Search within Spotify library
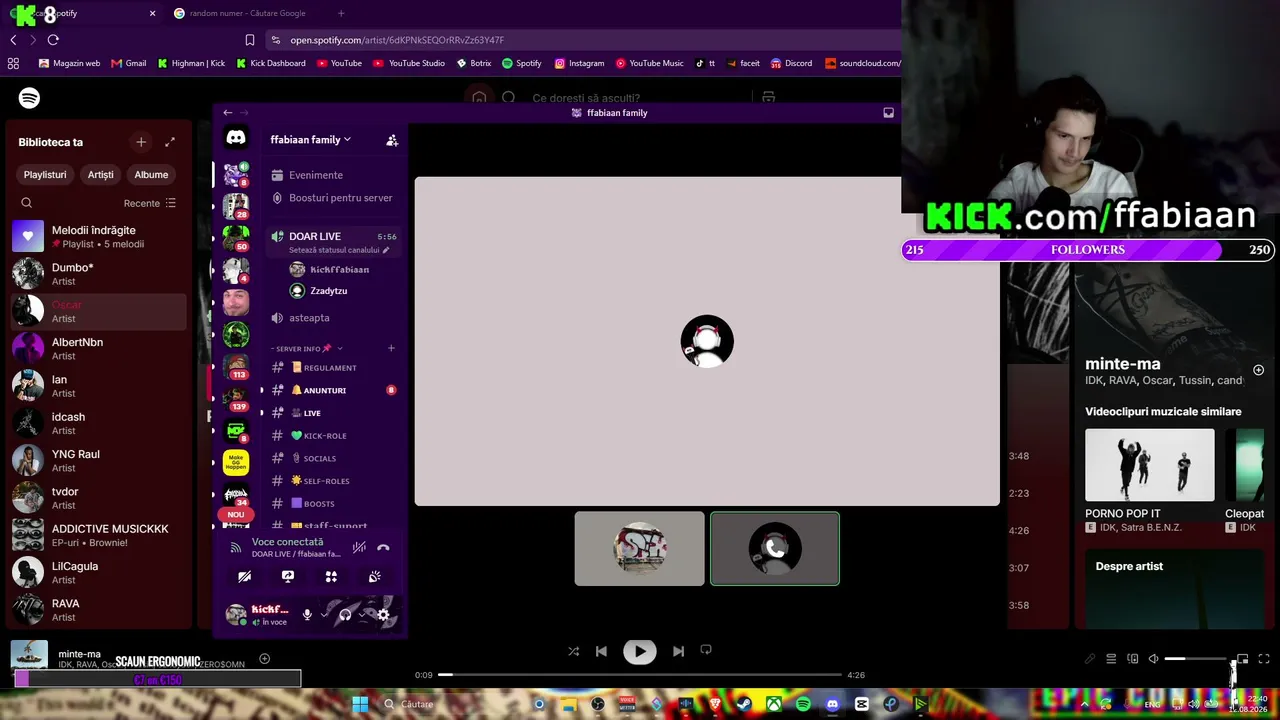The width and height of the screenshot is (1280, 720). pyautogui.click(x=27, y=203)
